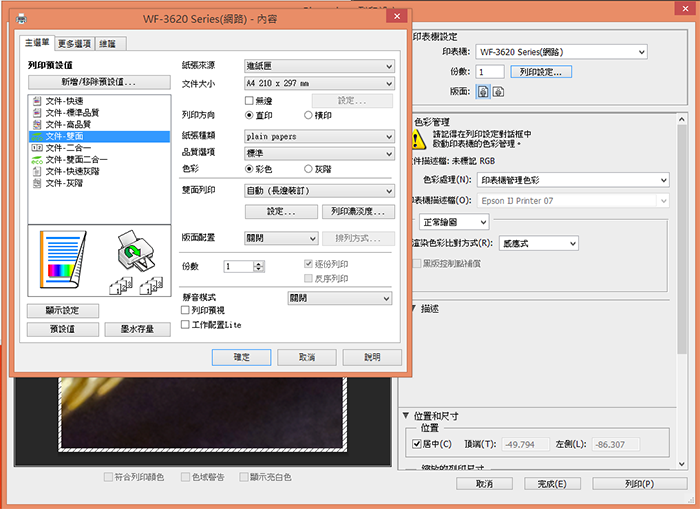Open the 文件大小 A4 size dropdown
The image size is (700, 509).
[x=319, y=83]
